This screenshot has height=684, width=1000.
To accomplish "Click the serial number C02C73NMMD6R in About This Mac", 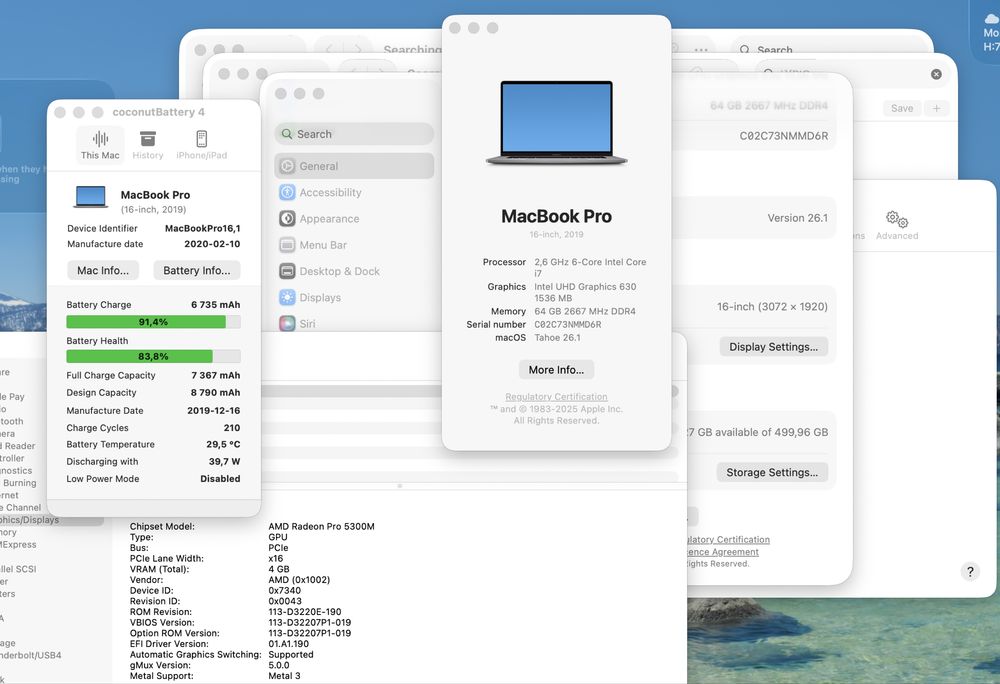I will tap(568, 324).
